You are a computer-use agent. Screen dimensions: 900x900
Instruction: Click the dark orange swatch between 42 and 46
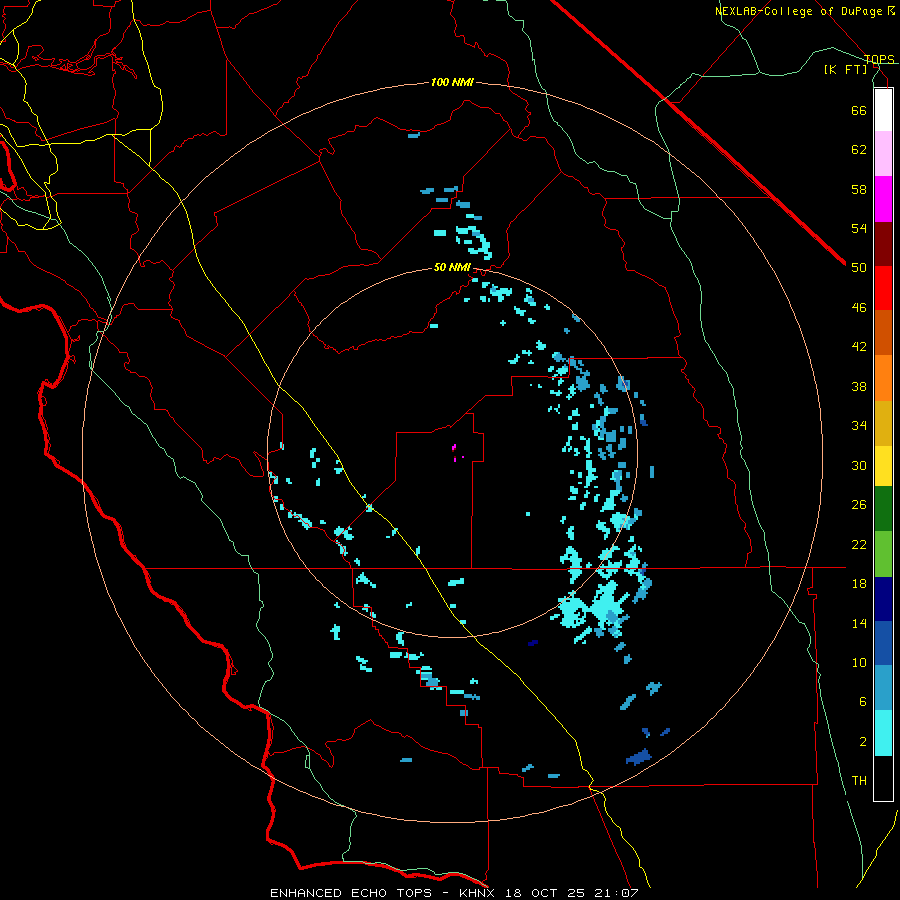coord(883,332)
